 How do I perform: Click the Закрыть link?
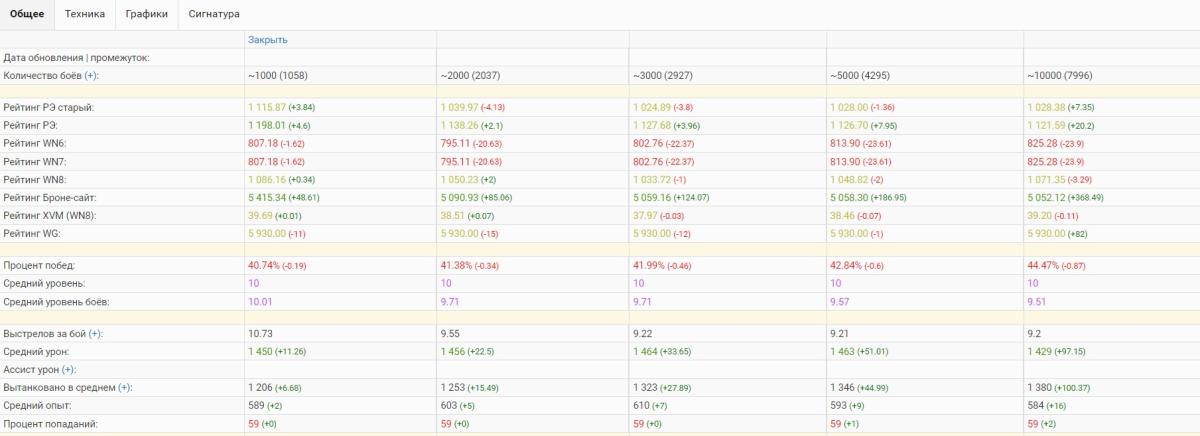click(268, 40)
